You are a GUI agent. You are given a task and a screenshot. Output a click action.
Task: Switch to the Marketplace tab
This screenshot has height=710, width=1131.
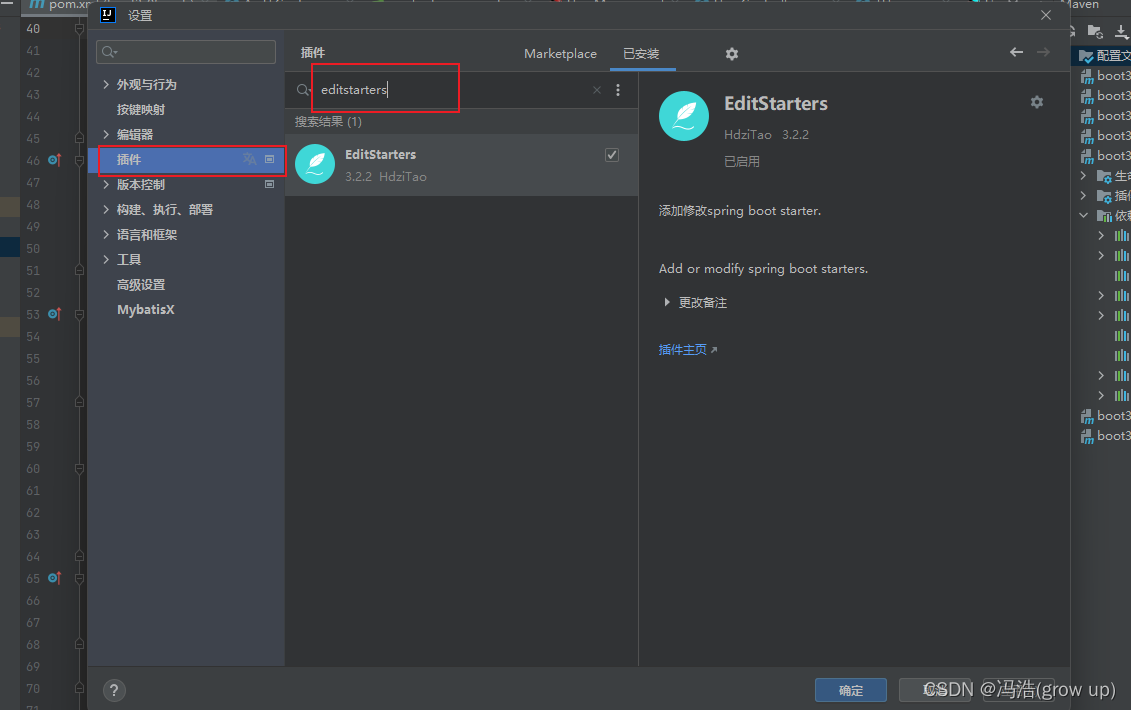click(560, 54)
